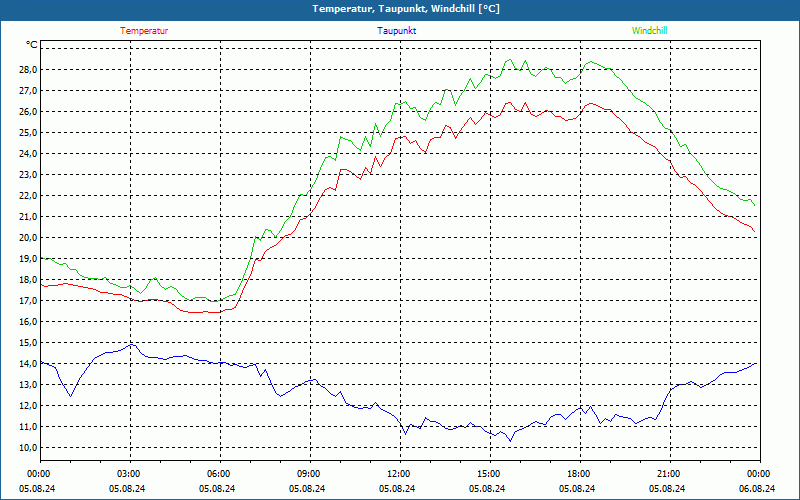Click the 10,0 y-axis value

(x=29, y=447)
